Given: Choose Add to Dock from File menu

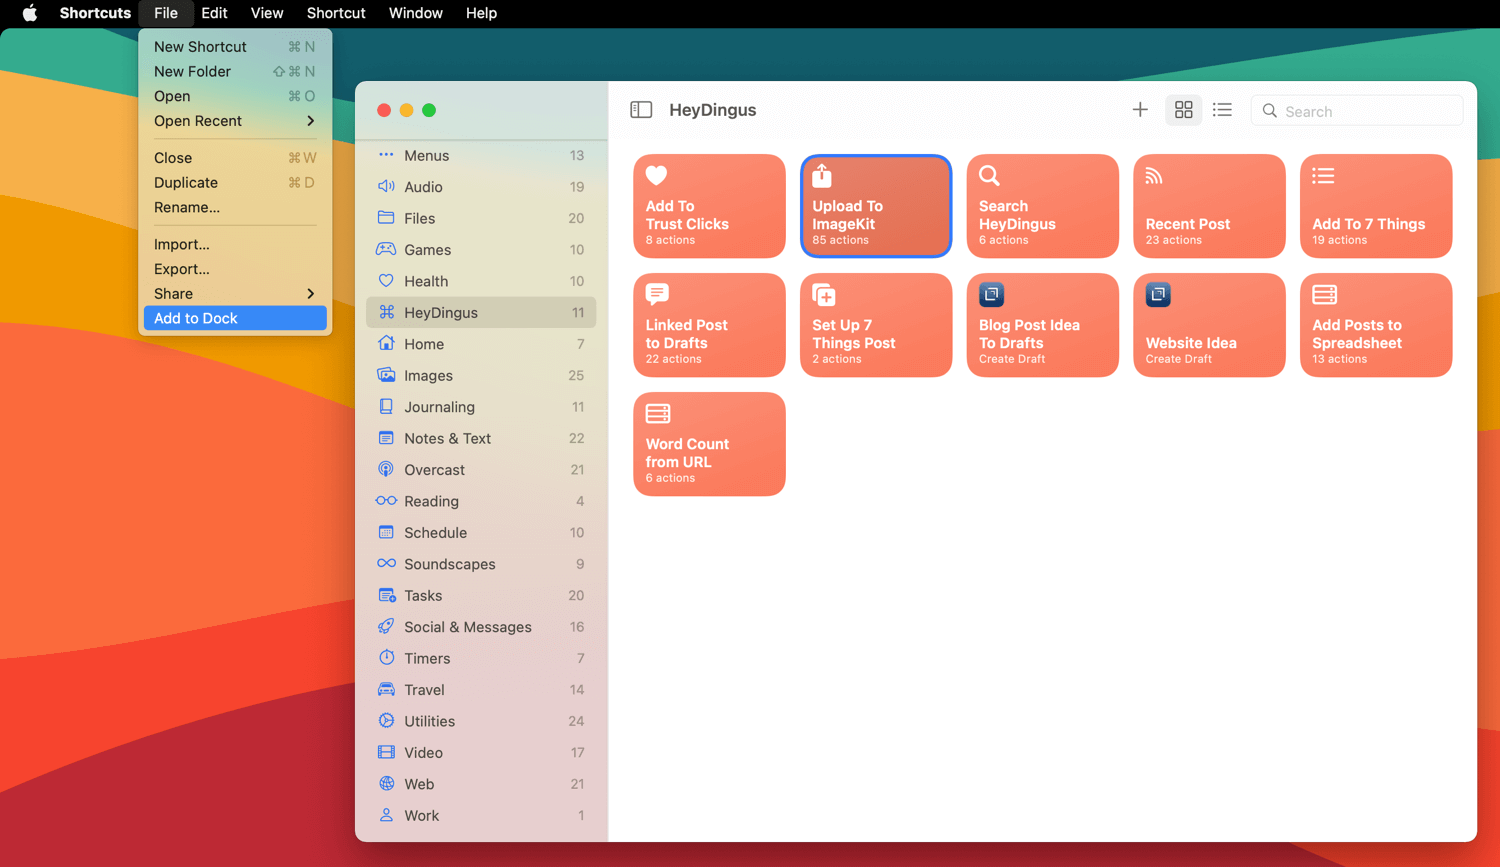Looking at the screenshot, I should (x=234, y=318).
